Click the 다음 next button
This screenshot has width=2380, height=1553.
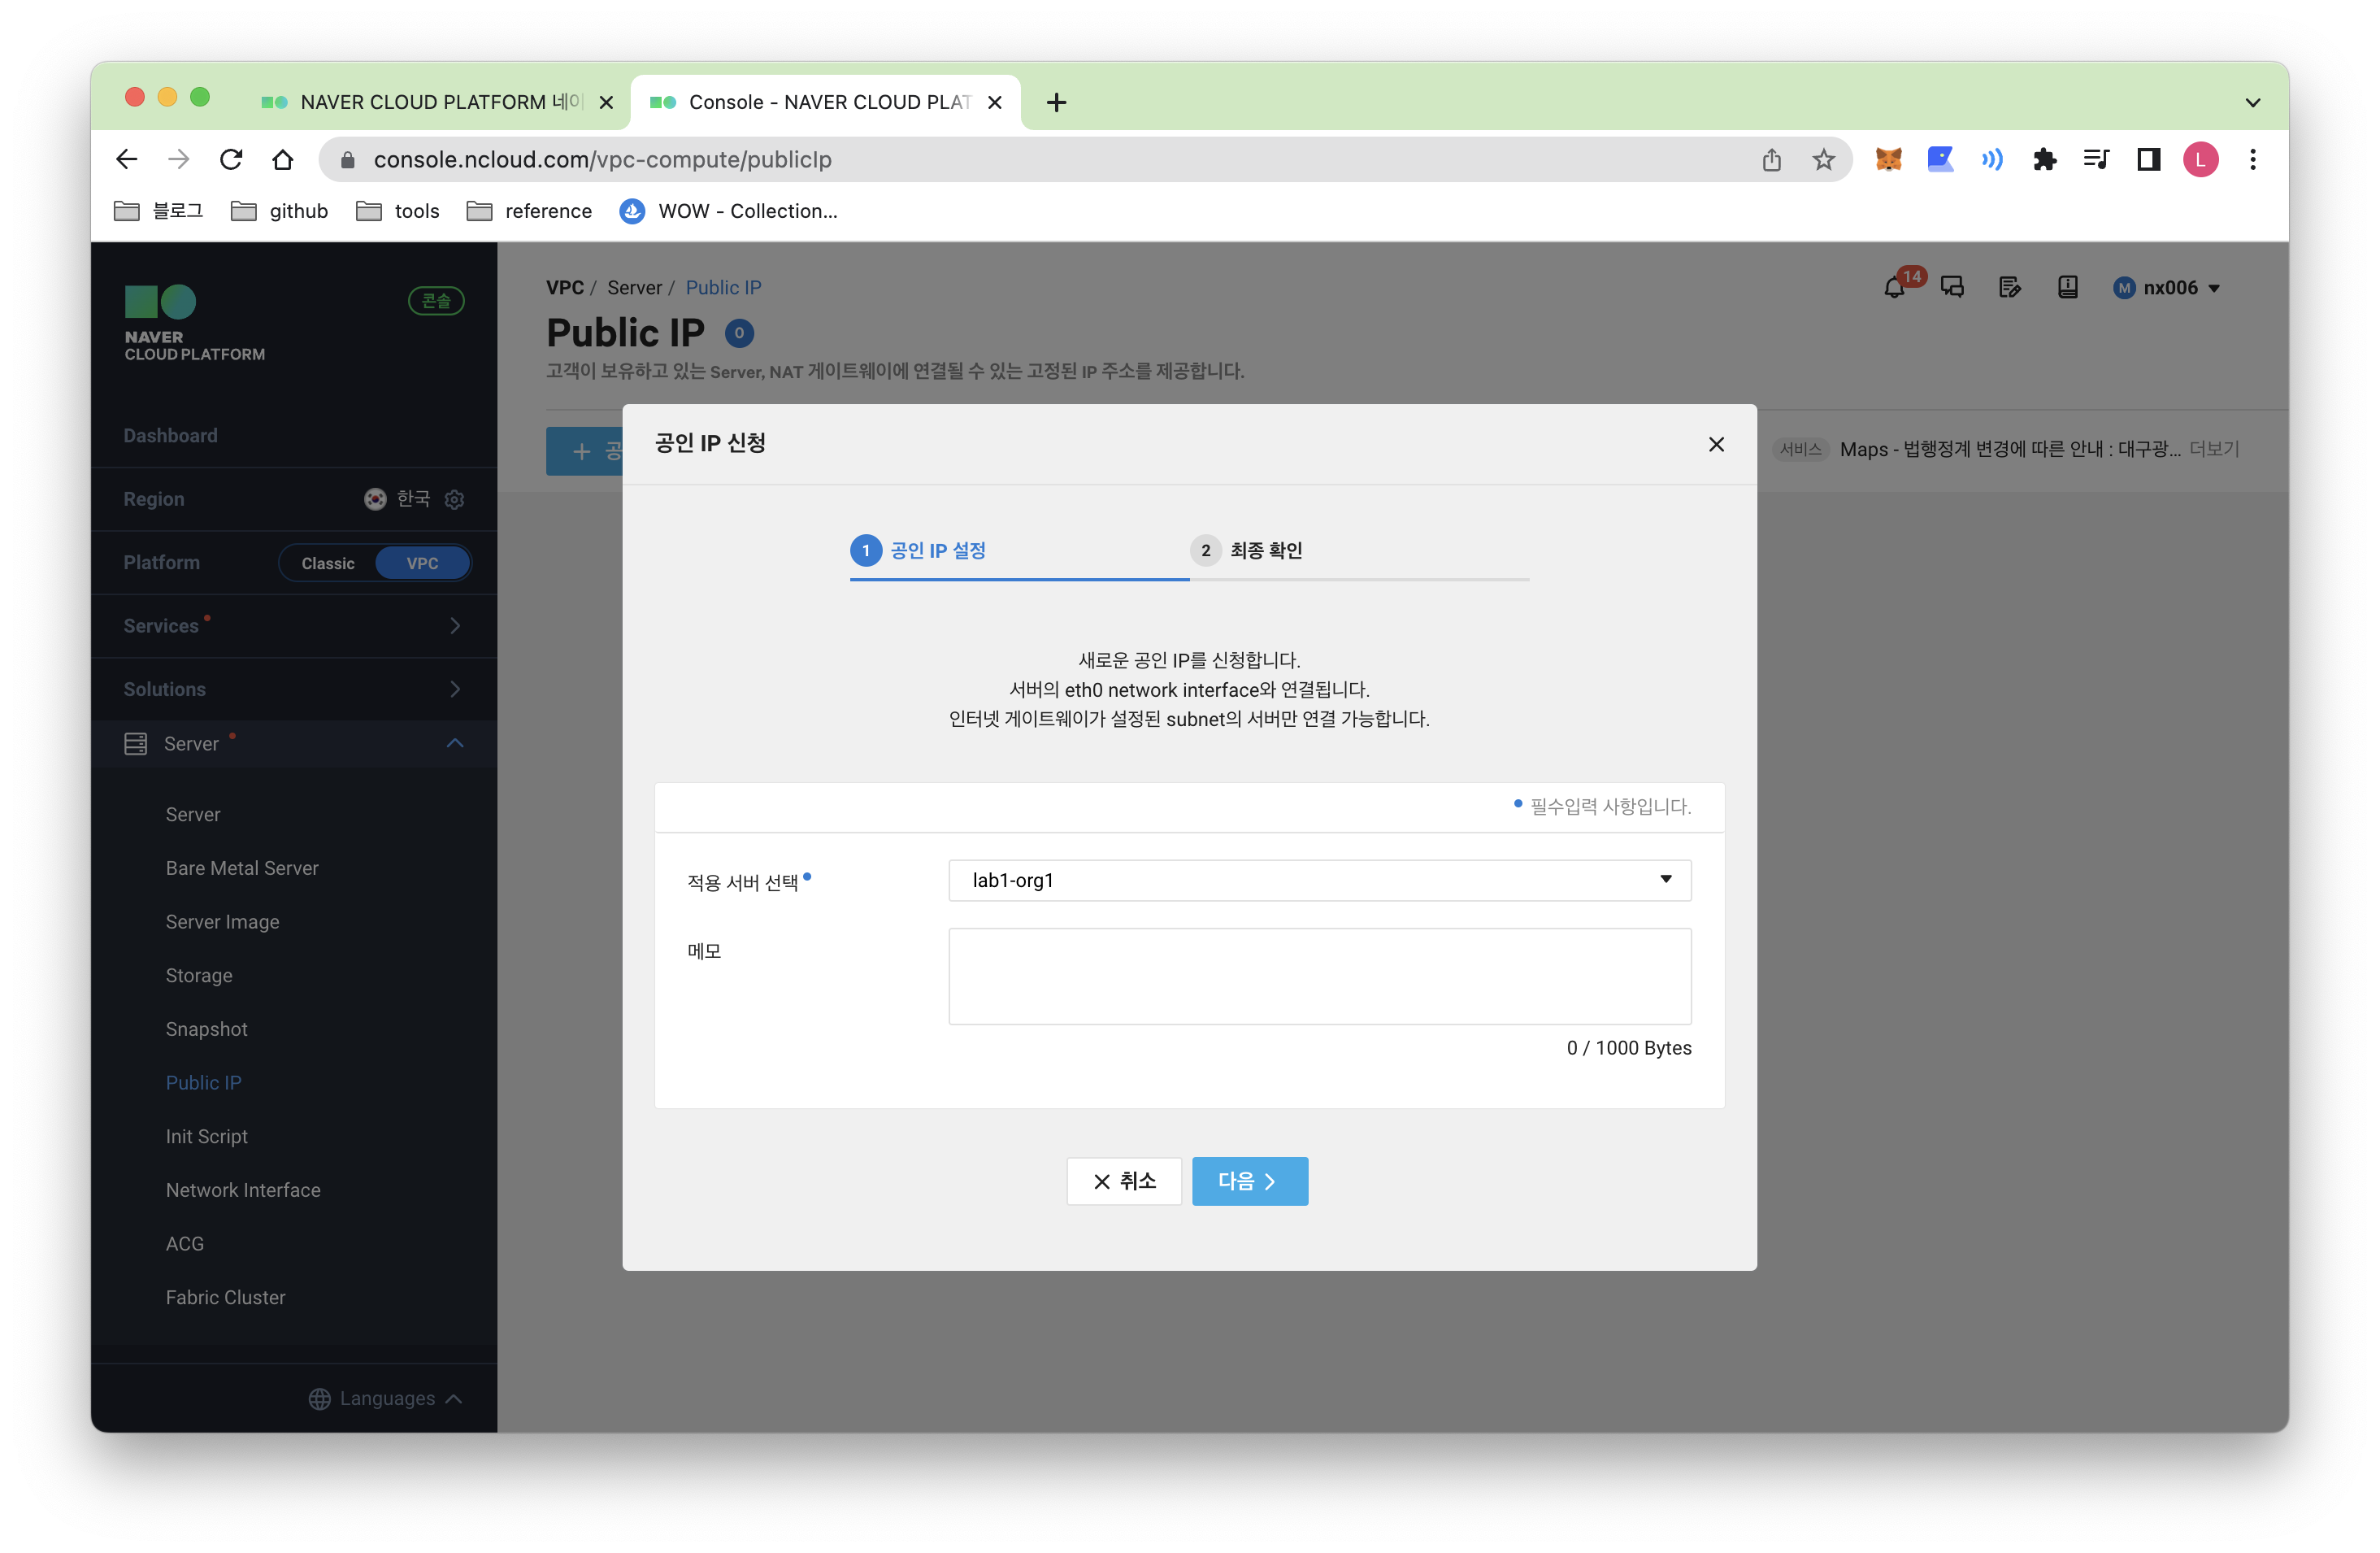1249,1181
